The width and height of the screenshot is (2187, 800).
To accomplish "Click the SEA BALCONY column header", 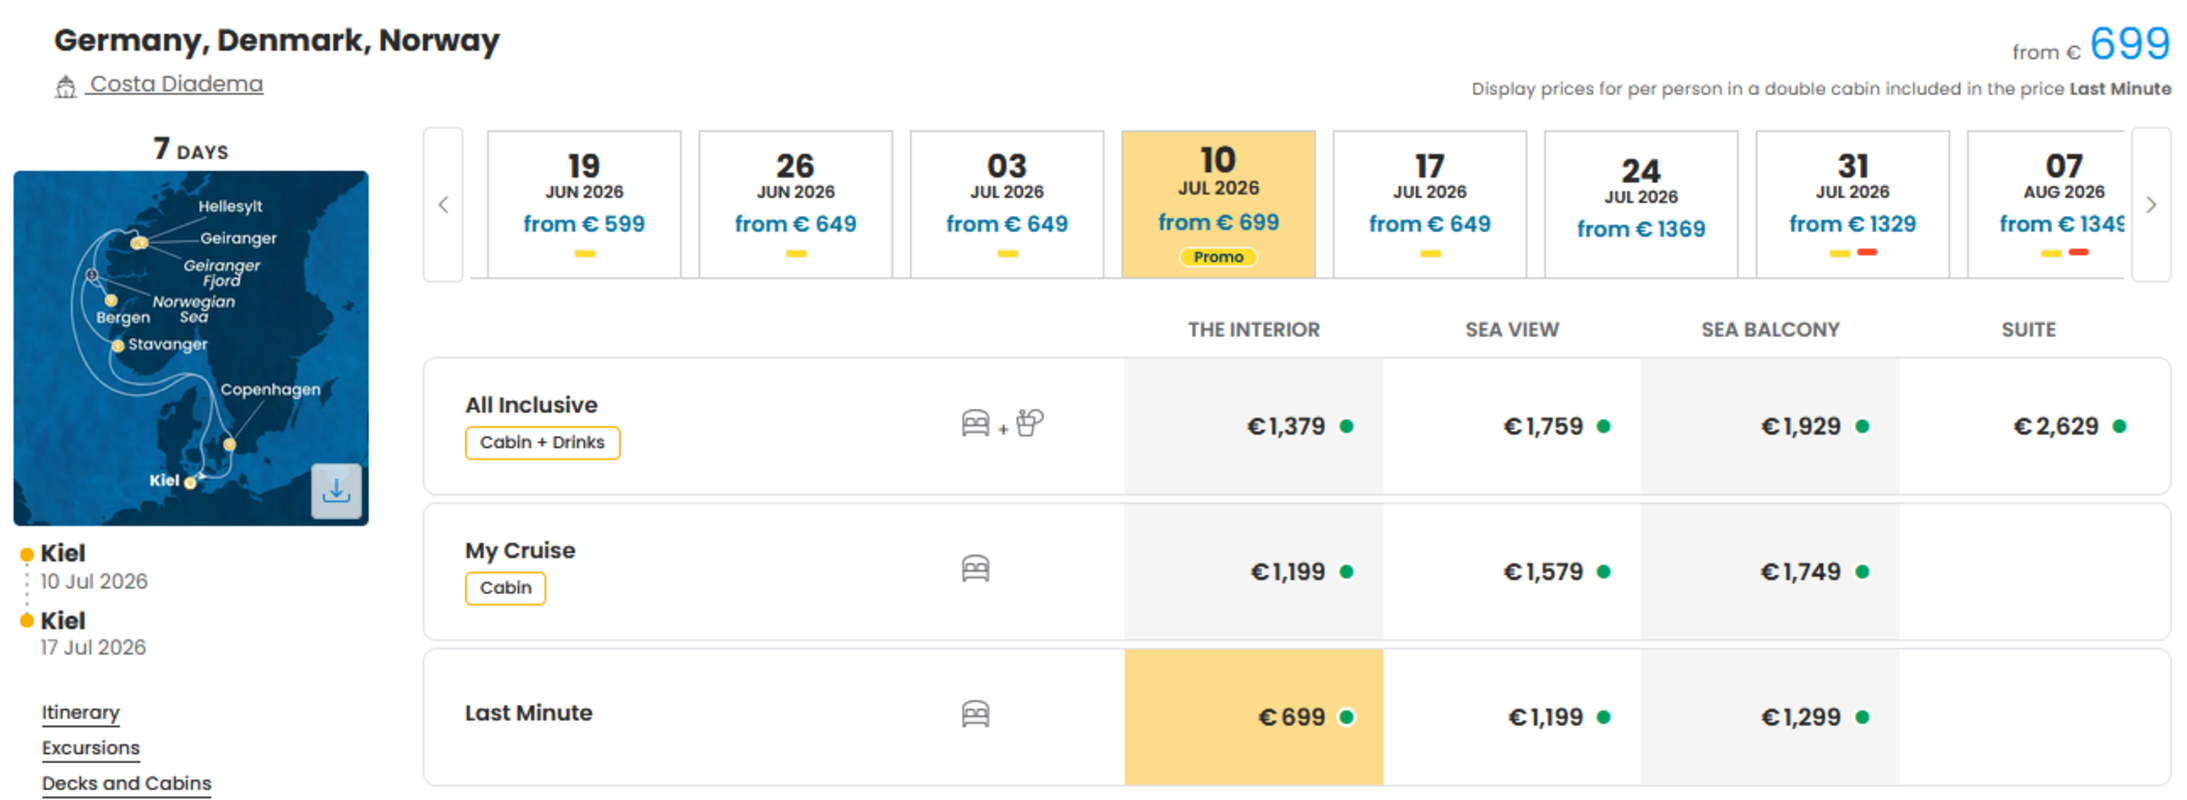I will (1770, 330).
